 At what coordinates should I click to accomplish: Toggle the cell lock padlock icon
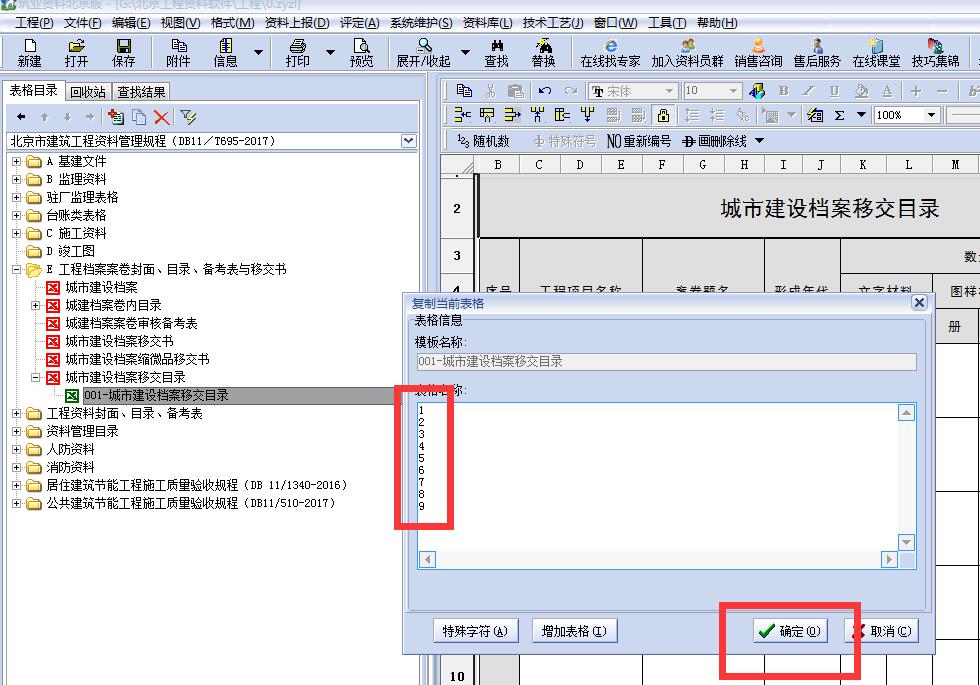(663, 115)
